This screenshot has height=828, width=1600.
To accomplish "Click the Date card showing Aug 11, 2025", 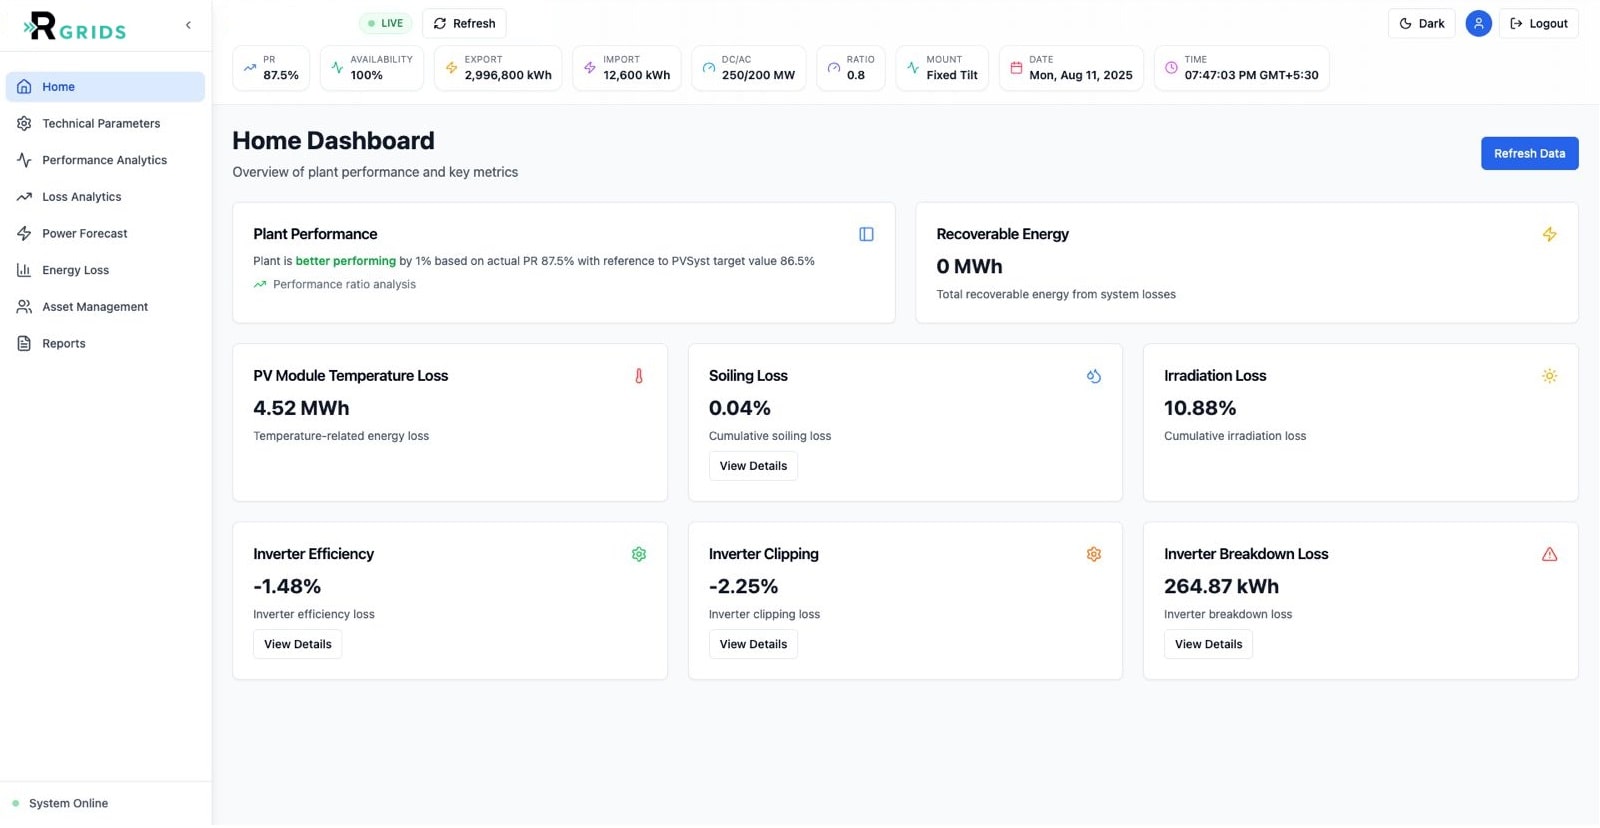I will pos(1071,68).
